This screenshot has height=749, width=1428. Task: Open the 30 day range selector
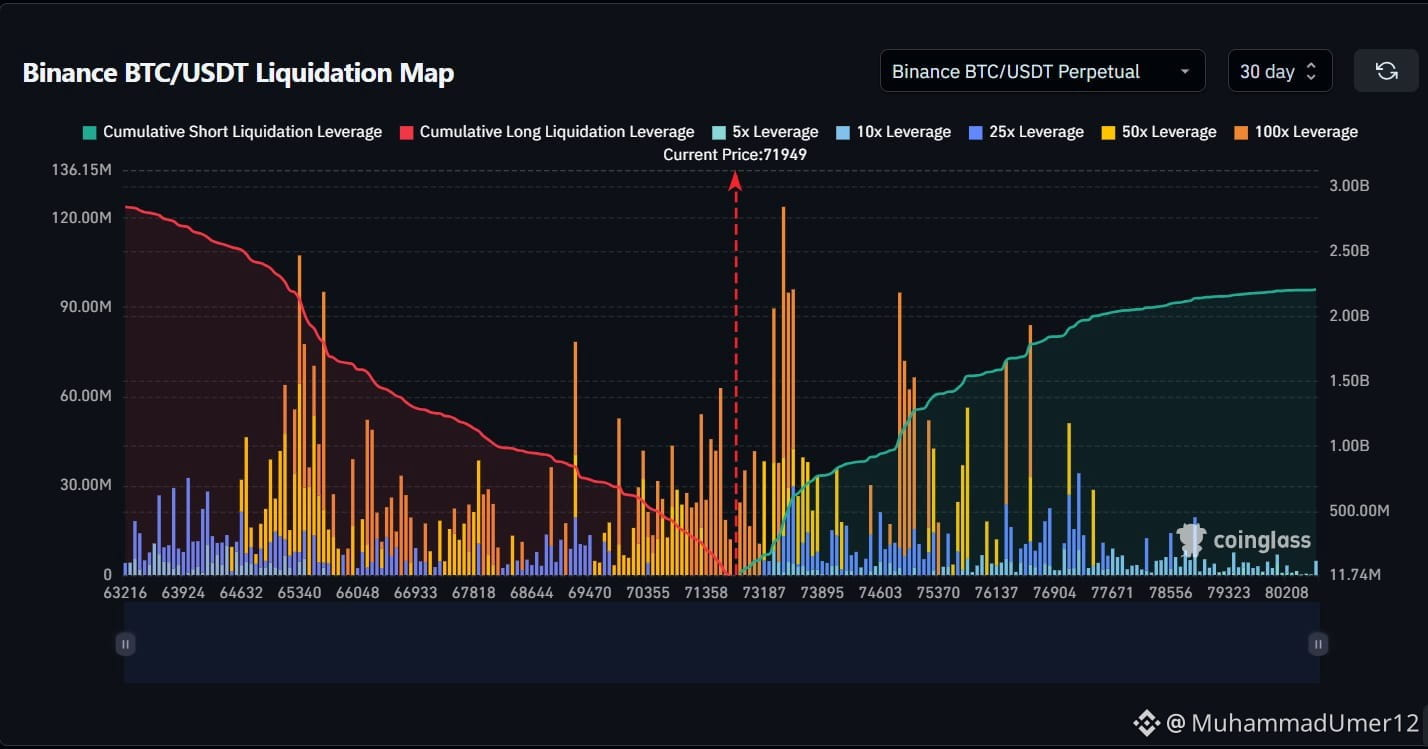(x=1280, y=71)
